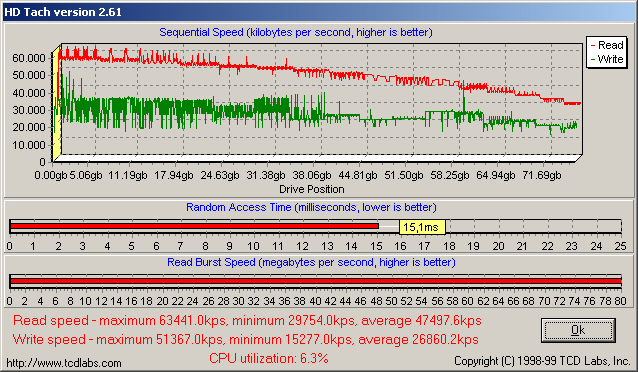This screenshot has width=638, height=372.
Task: Click the 24.63gb drive position label
Action: tap(220, 175)
